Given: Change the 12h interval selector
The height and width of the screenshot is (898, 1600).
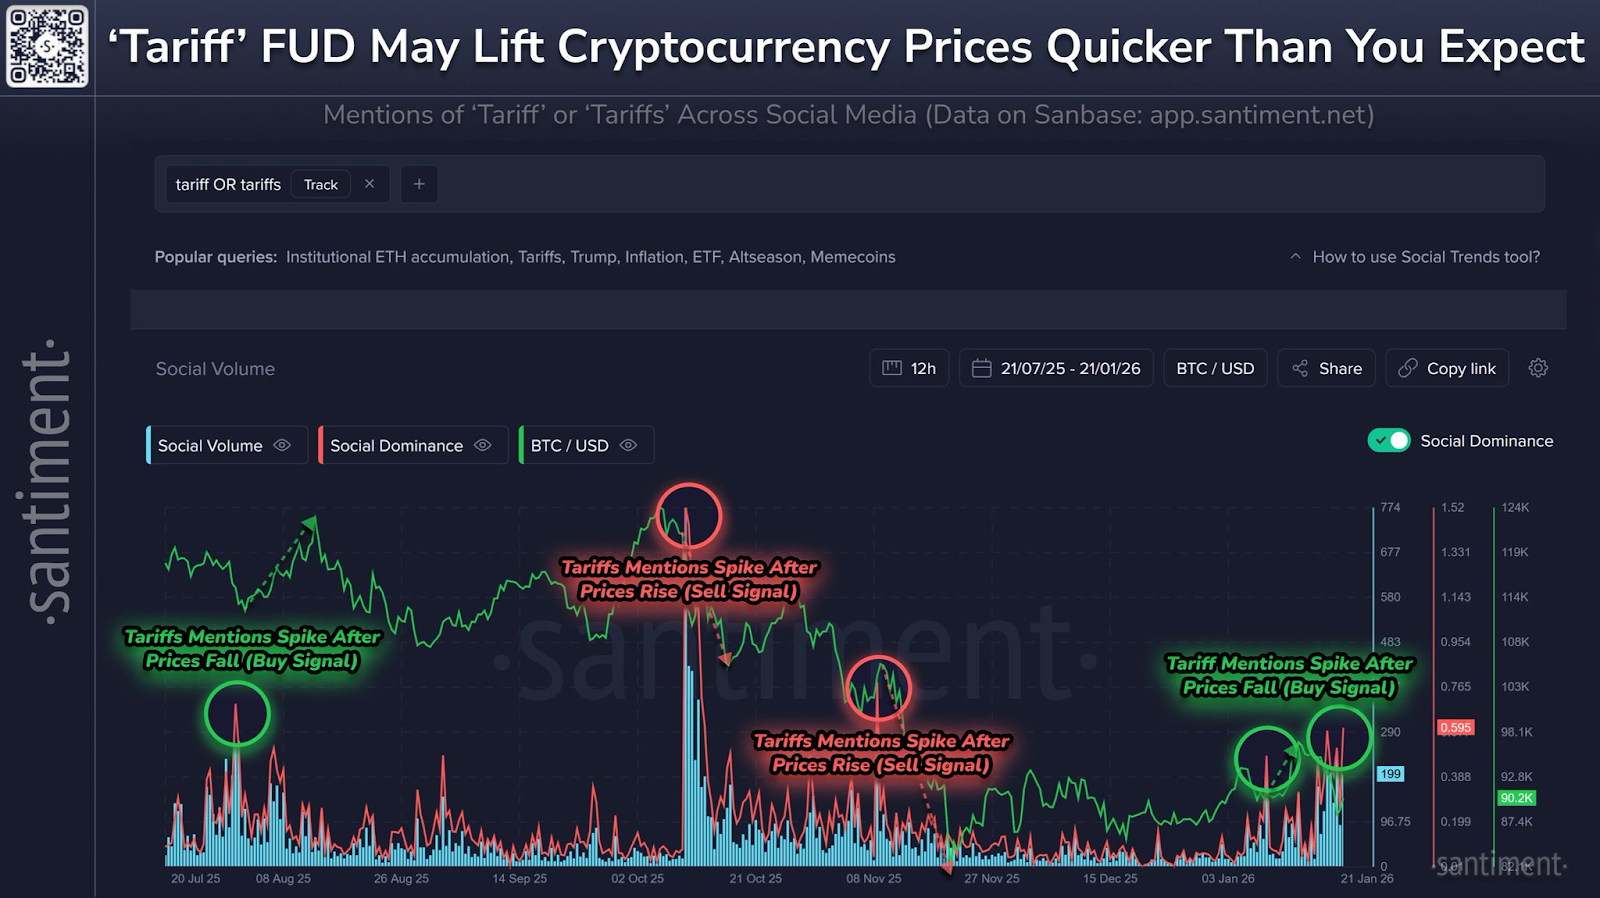Looking at the screenshot, I should click(909, 368).
